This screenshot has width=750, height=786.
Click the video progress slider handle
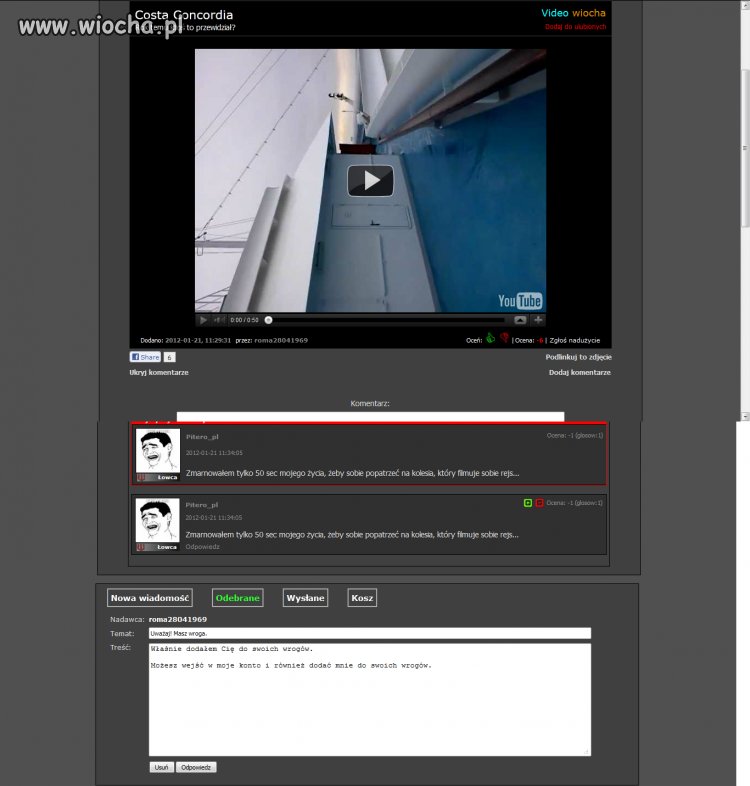pos(268,320)
